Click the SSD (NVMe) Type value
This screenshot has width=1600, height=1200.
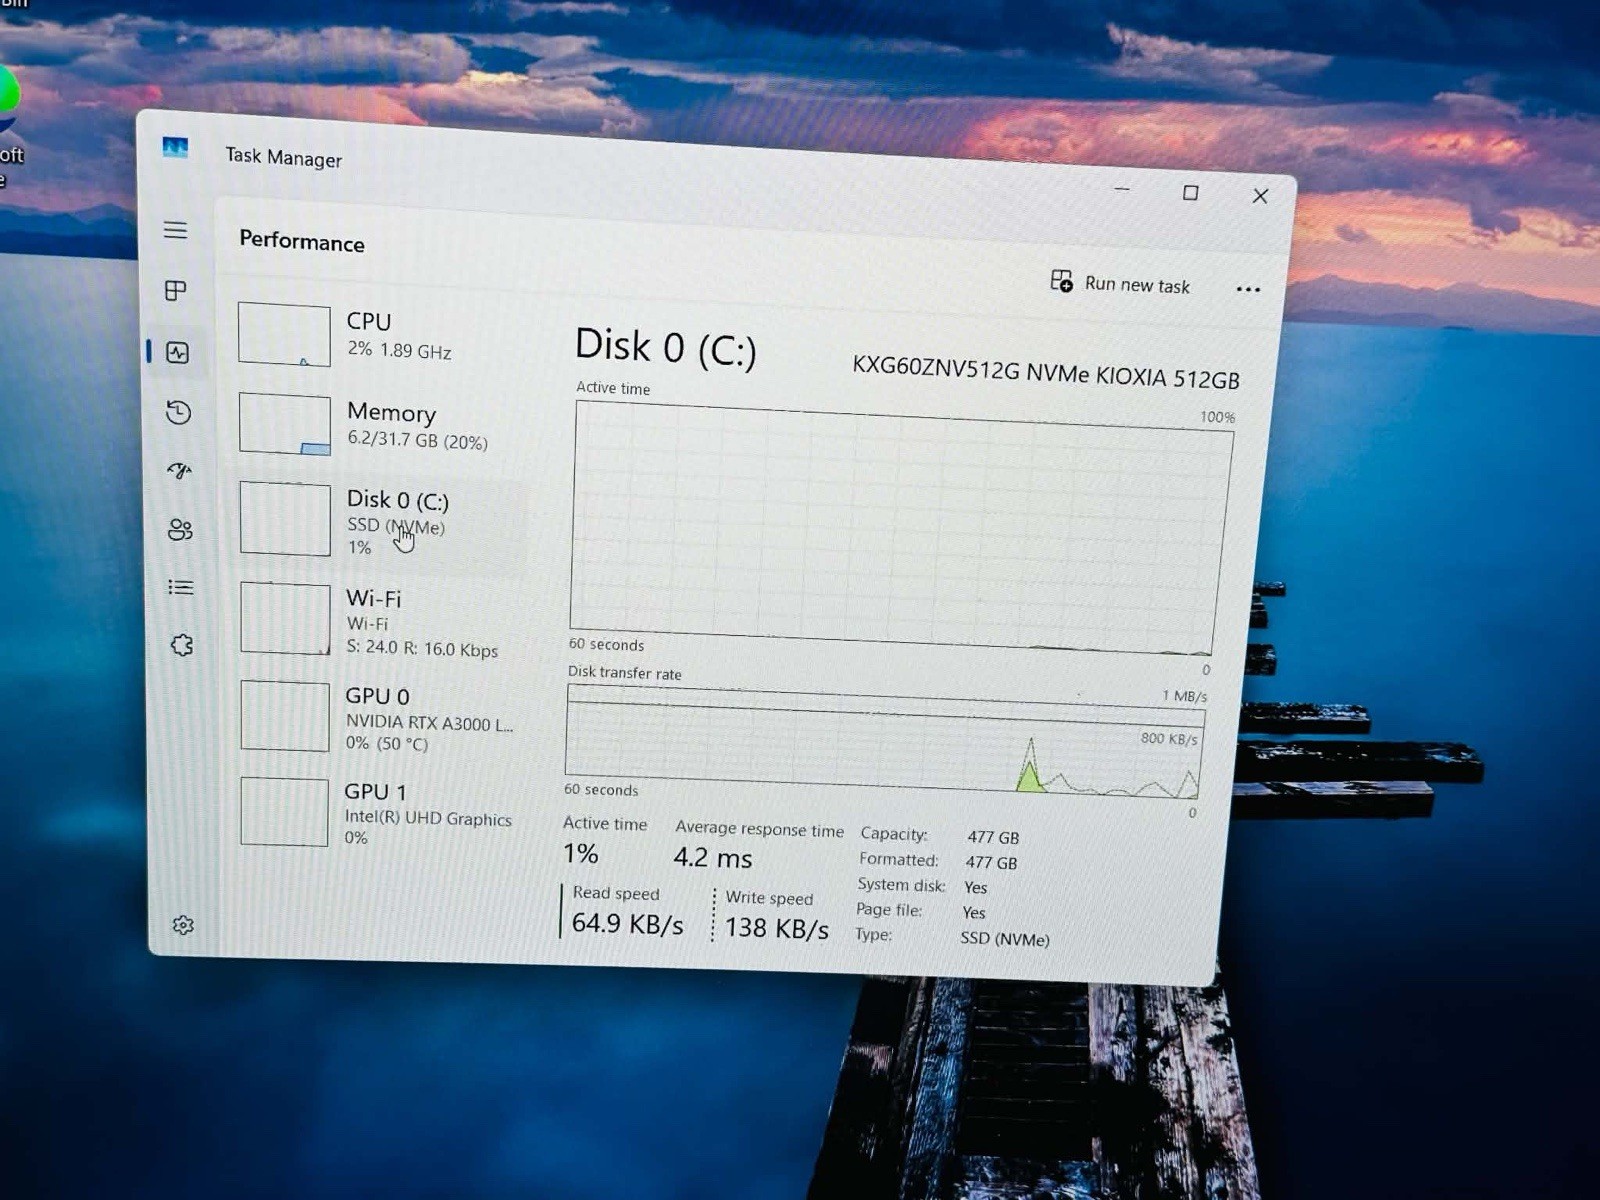tap(1004, 939)
